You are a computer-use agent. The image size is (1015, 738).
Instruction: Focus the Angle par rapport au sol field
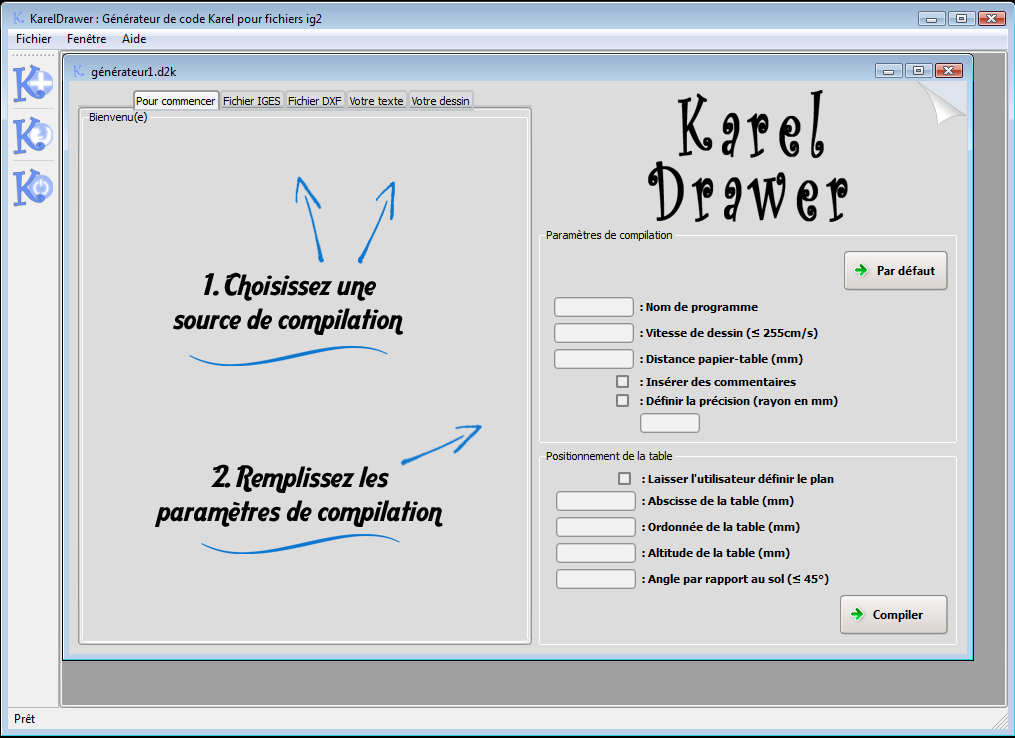click(596, 579)
